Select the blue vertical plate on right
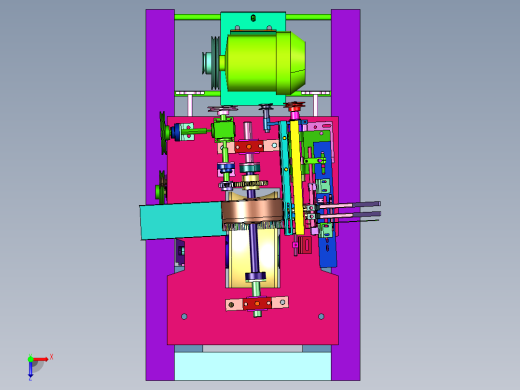 click(x=327, y=205)
